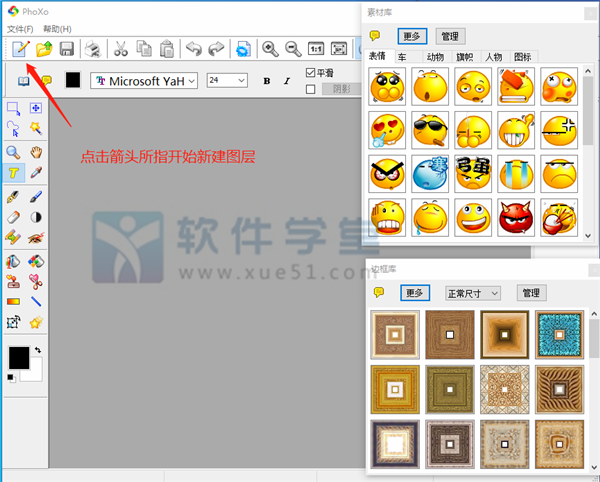The width and height of the screenshot is (600, 482).
Task: Click the Undo arrow icon
Action: (193, 48)
